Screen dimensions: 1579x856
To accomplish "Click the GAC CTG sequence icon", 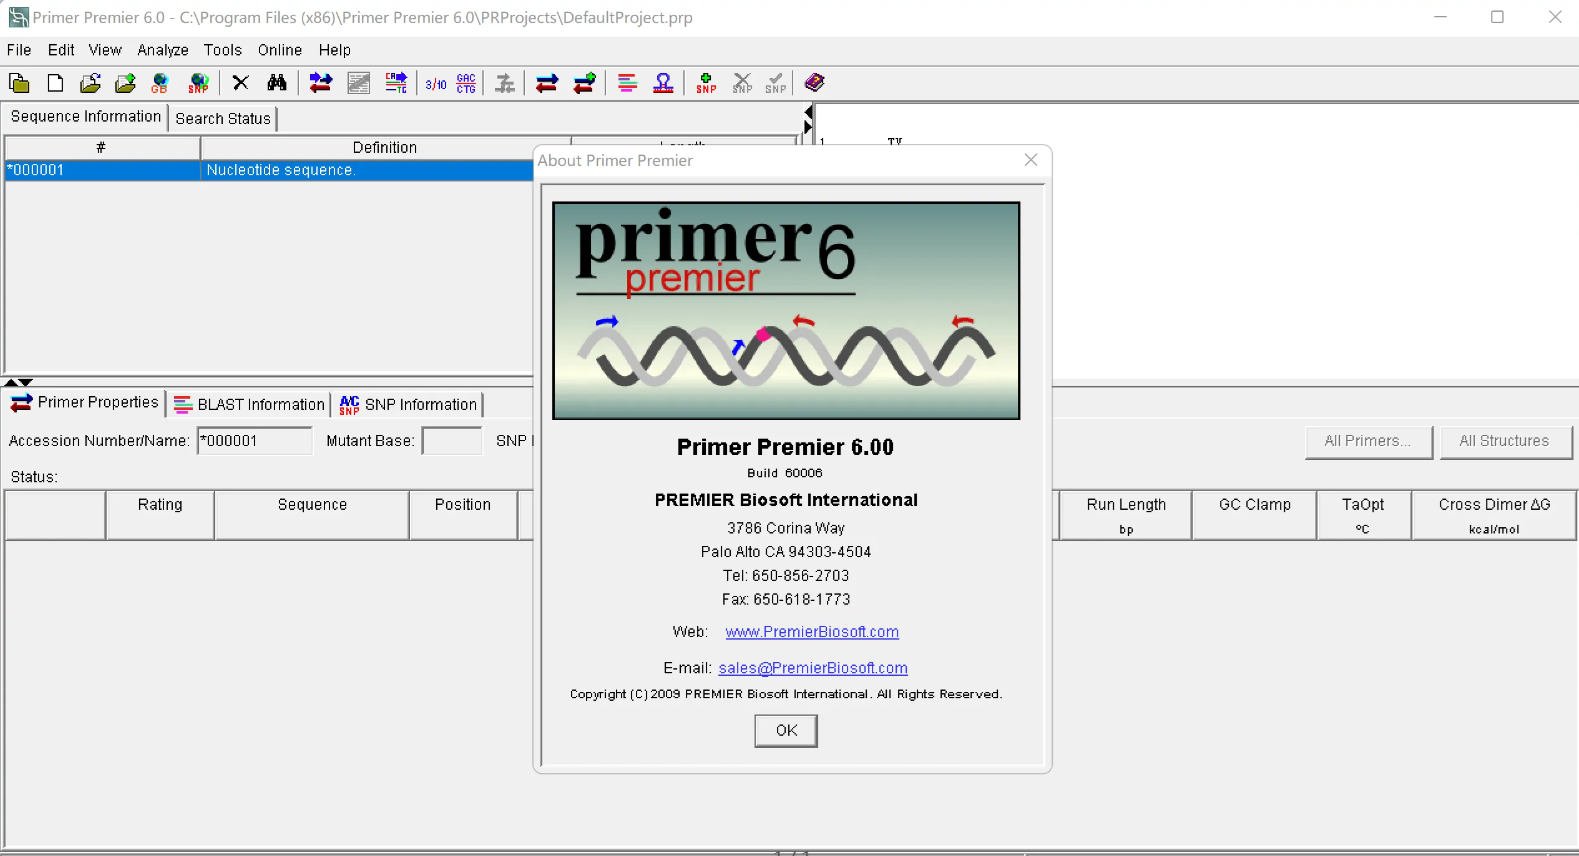I will (466, 83).
